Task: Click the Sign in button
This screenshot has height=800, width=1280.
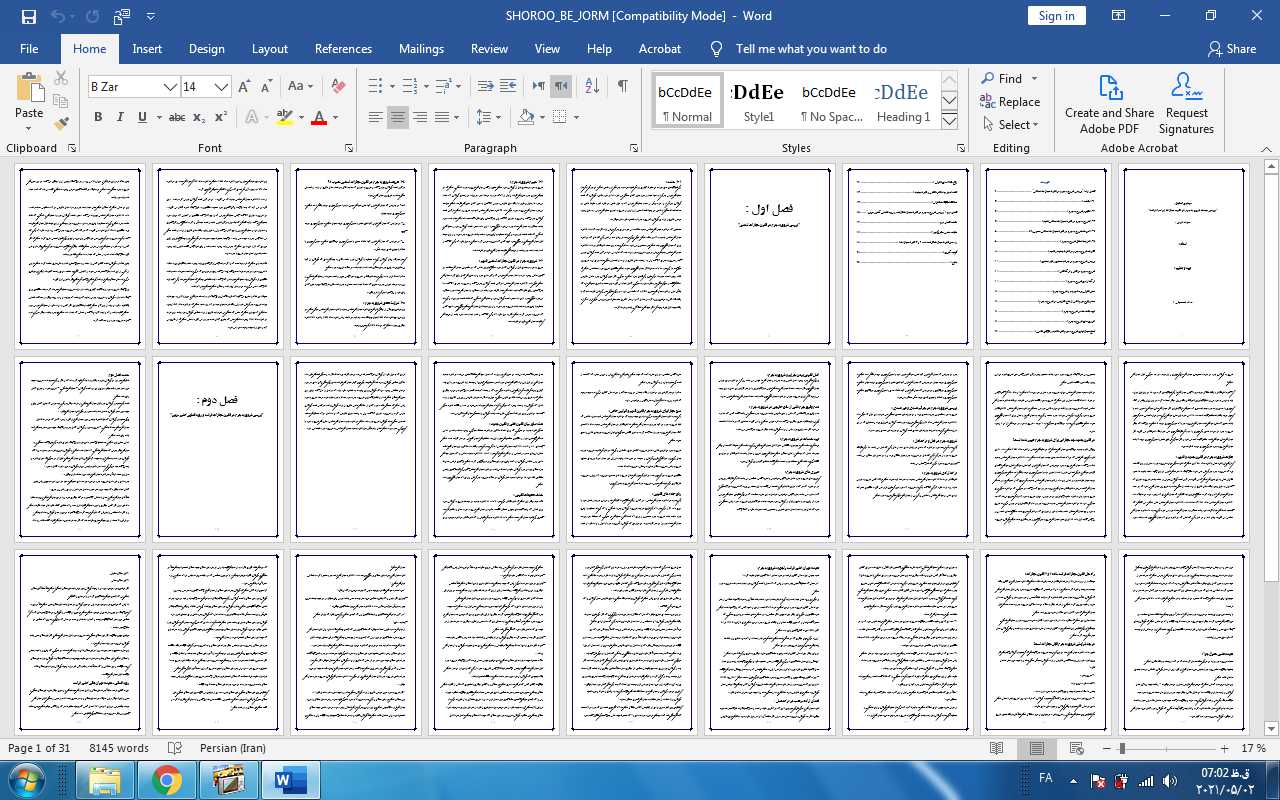Action: click(x=1056, y=16)
